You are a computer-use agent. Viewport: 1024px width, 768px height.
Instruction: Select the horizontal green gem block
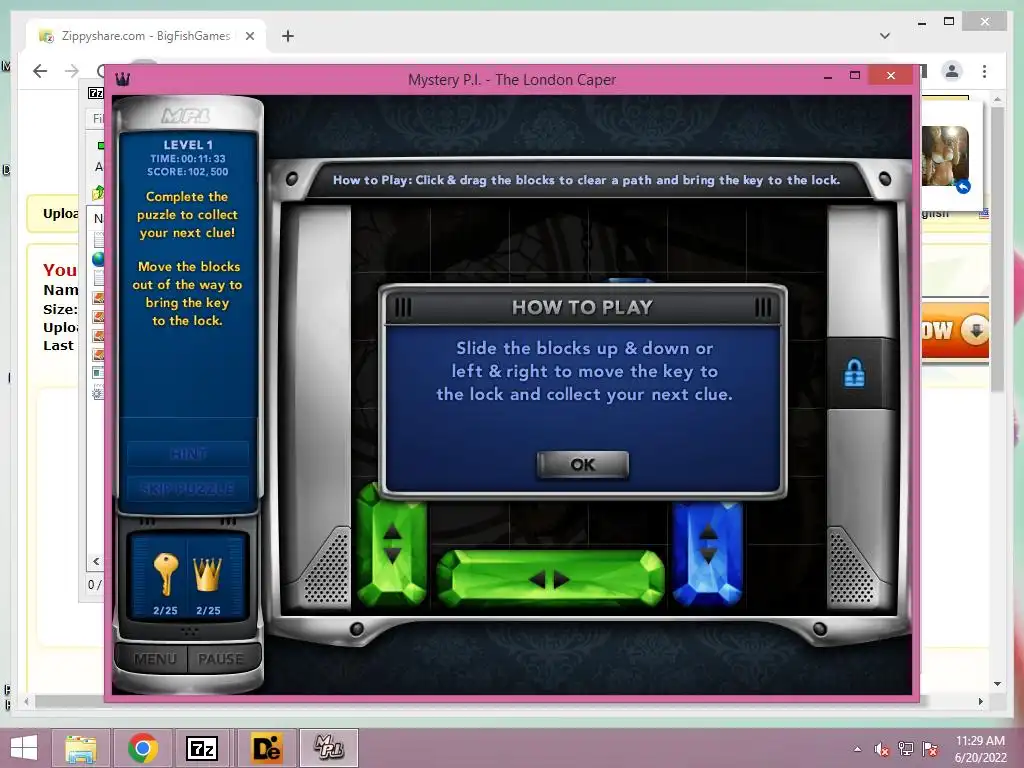click(x=550, y=579)
